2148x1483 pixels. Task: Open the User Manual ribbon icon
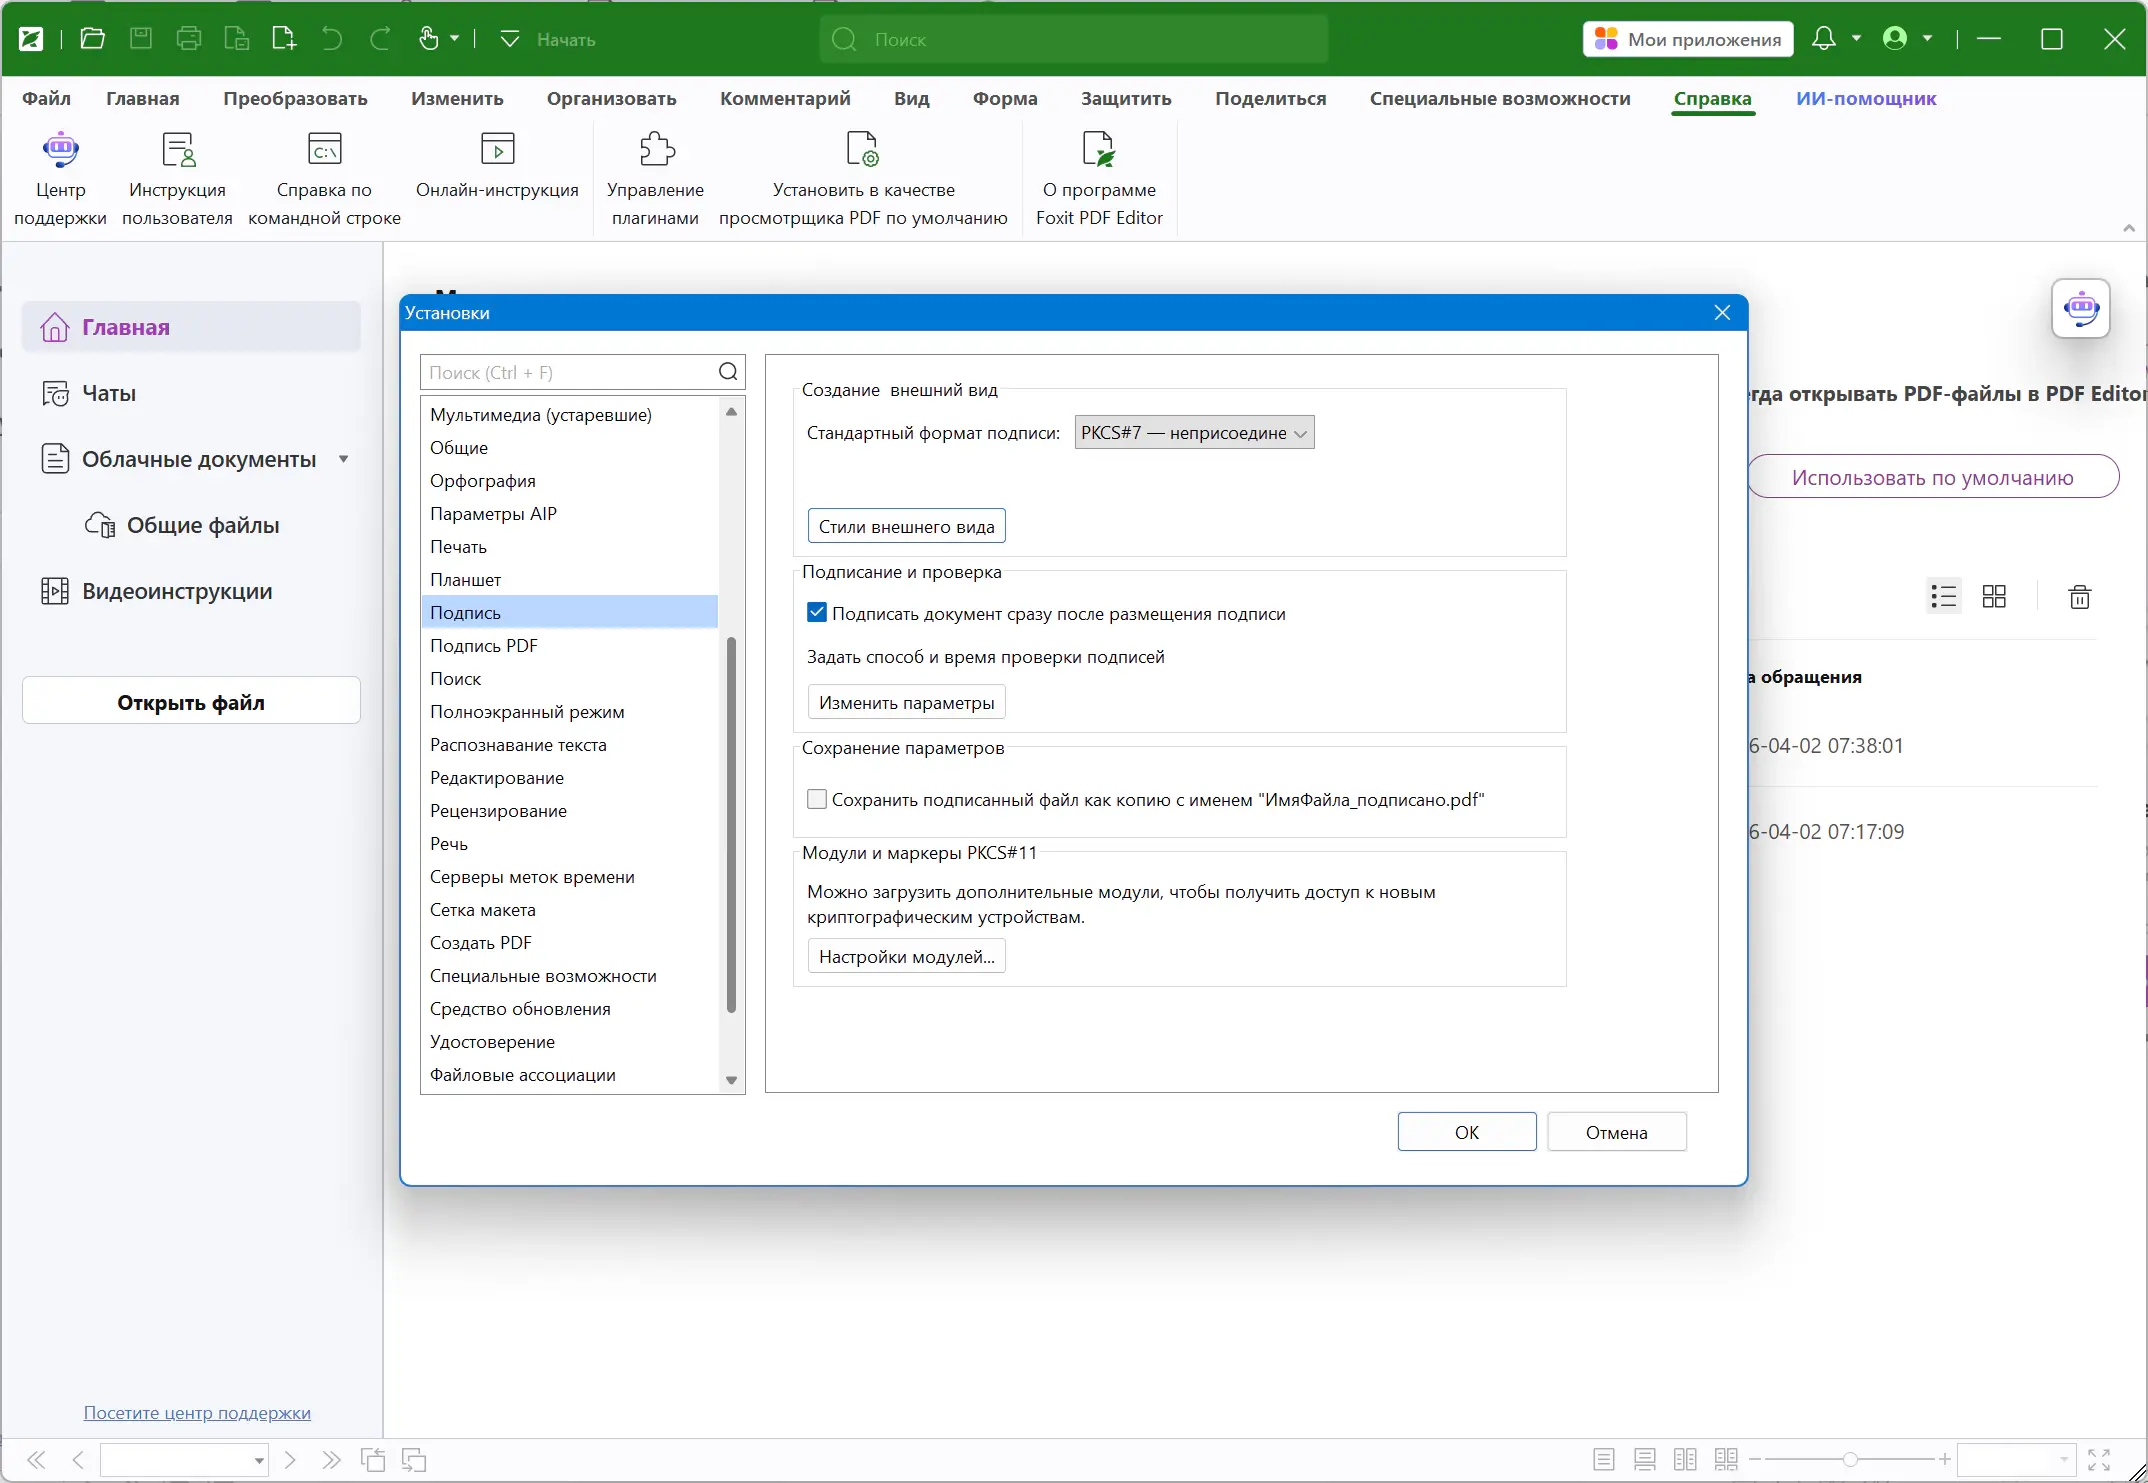177,150
